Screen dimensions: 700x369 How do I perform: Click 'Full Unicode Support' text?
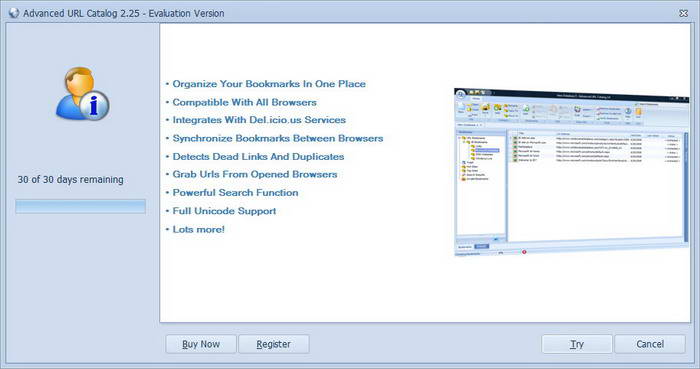(224, 211)
